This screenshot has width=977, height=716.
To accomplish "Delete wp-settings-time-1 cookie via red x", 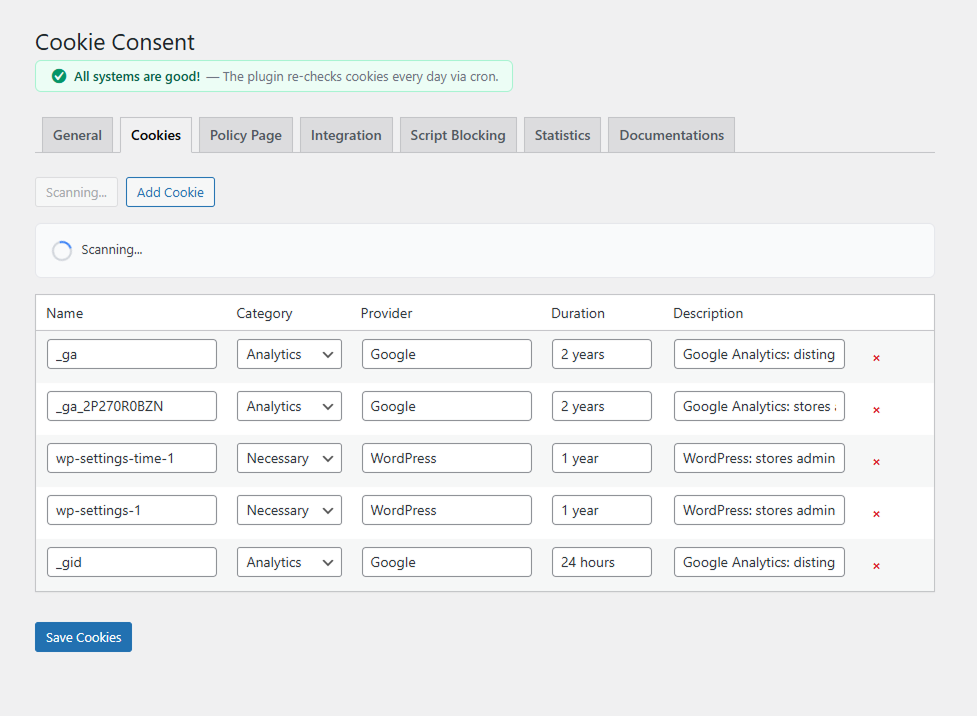I will (876, 461).
